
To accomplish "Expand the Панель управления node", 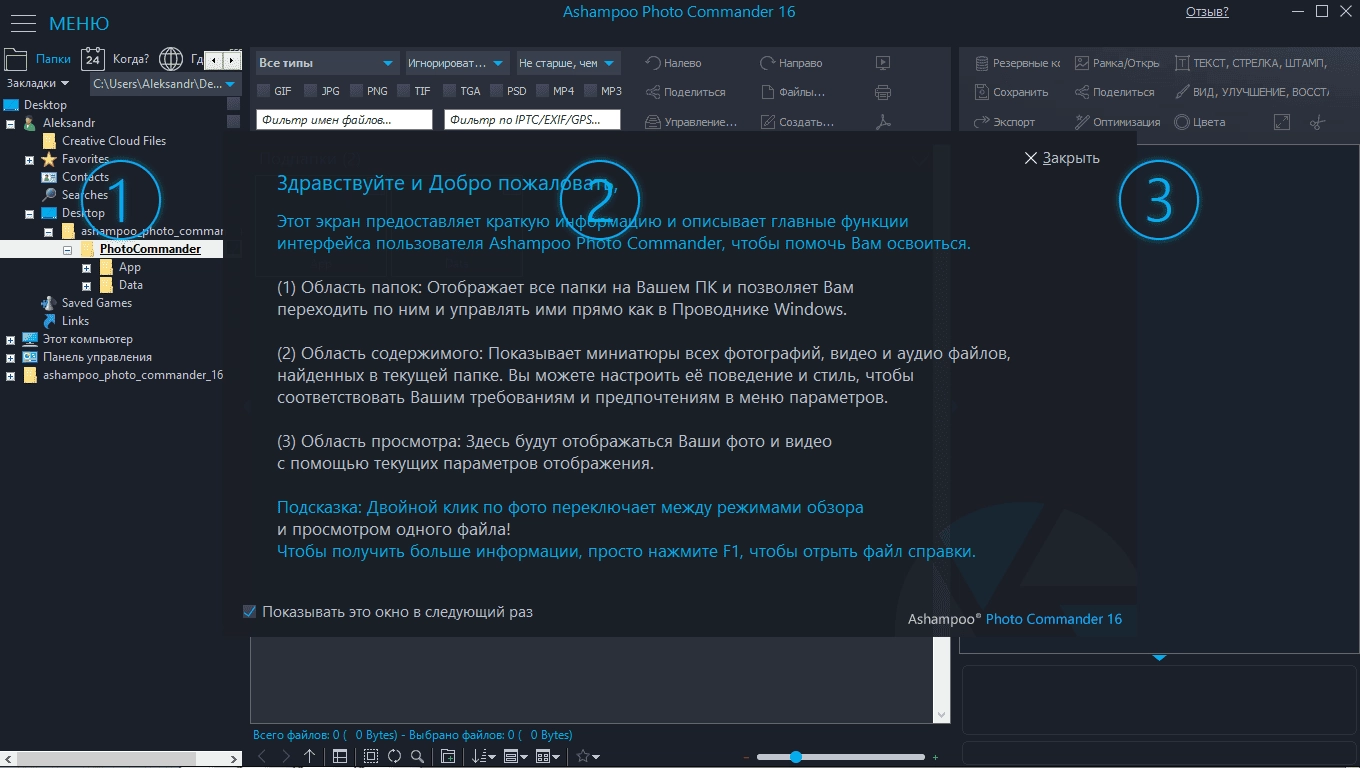I will point(11,358).
